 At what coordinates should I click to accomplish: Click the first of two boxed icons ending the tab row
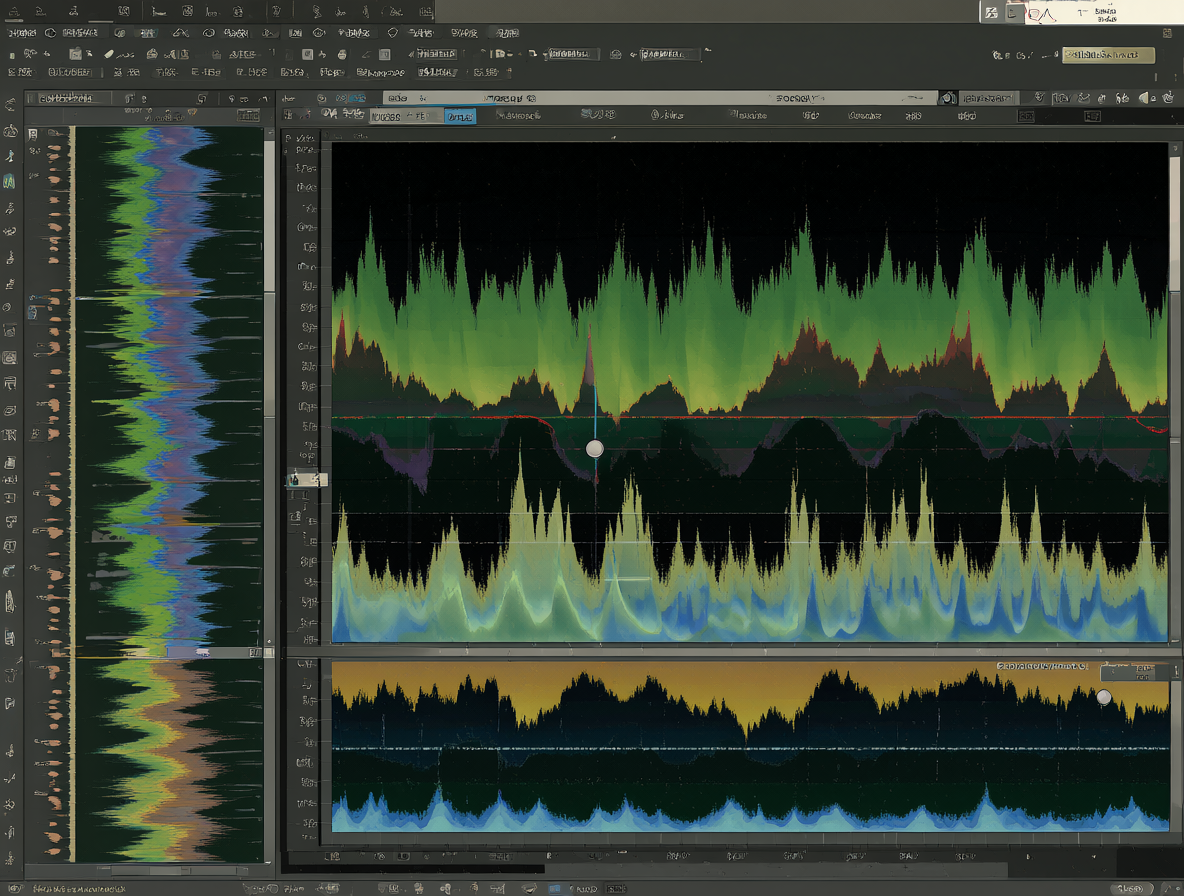(1026, 116)
